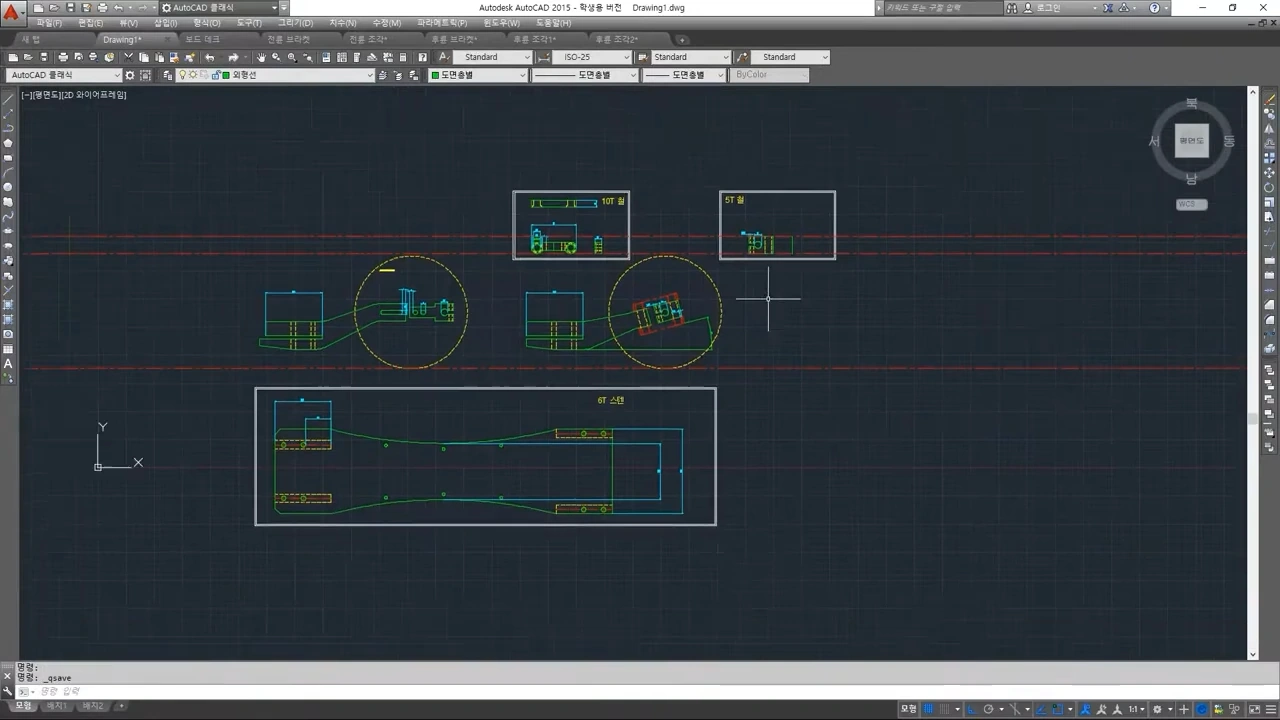The width and height of the screenshot is (1280, 720).
Task: Switch to the 보드 데크 drawing tab
Action: pos(203,40)
